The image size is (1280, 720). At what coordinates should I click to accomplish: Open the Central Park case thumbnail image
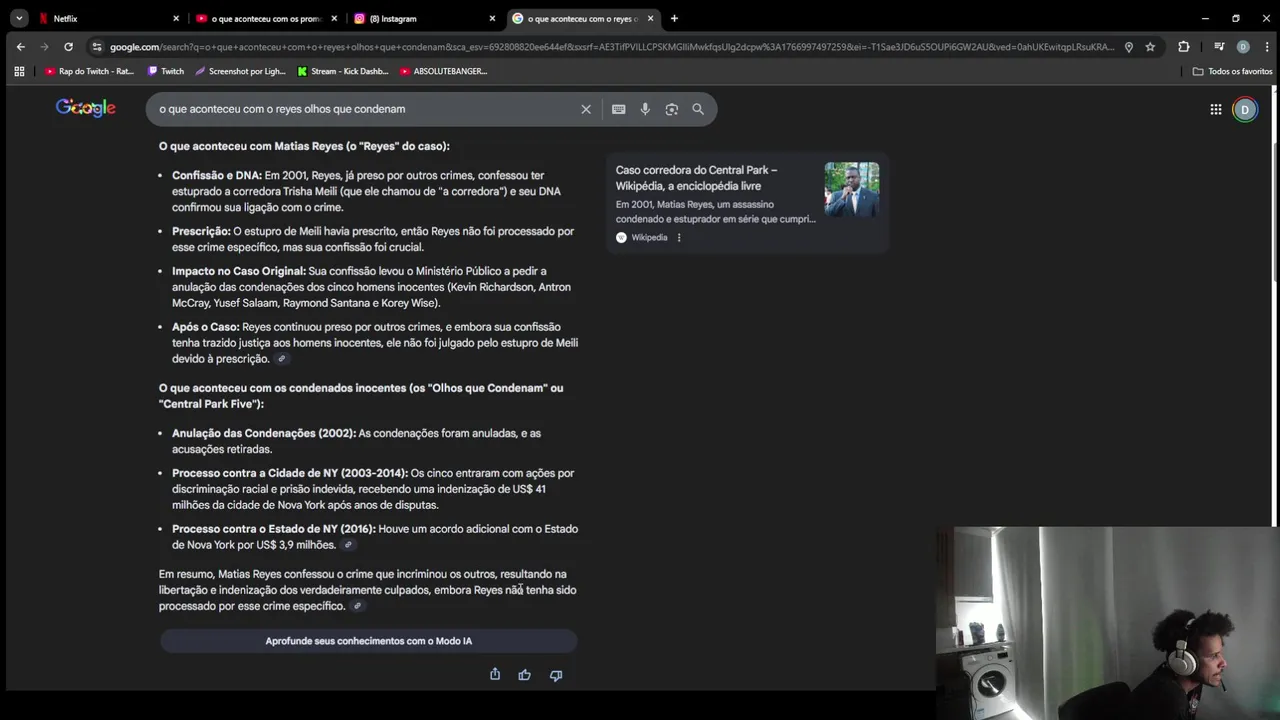click(x=852, y=190)
